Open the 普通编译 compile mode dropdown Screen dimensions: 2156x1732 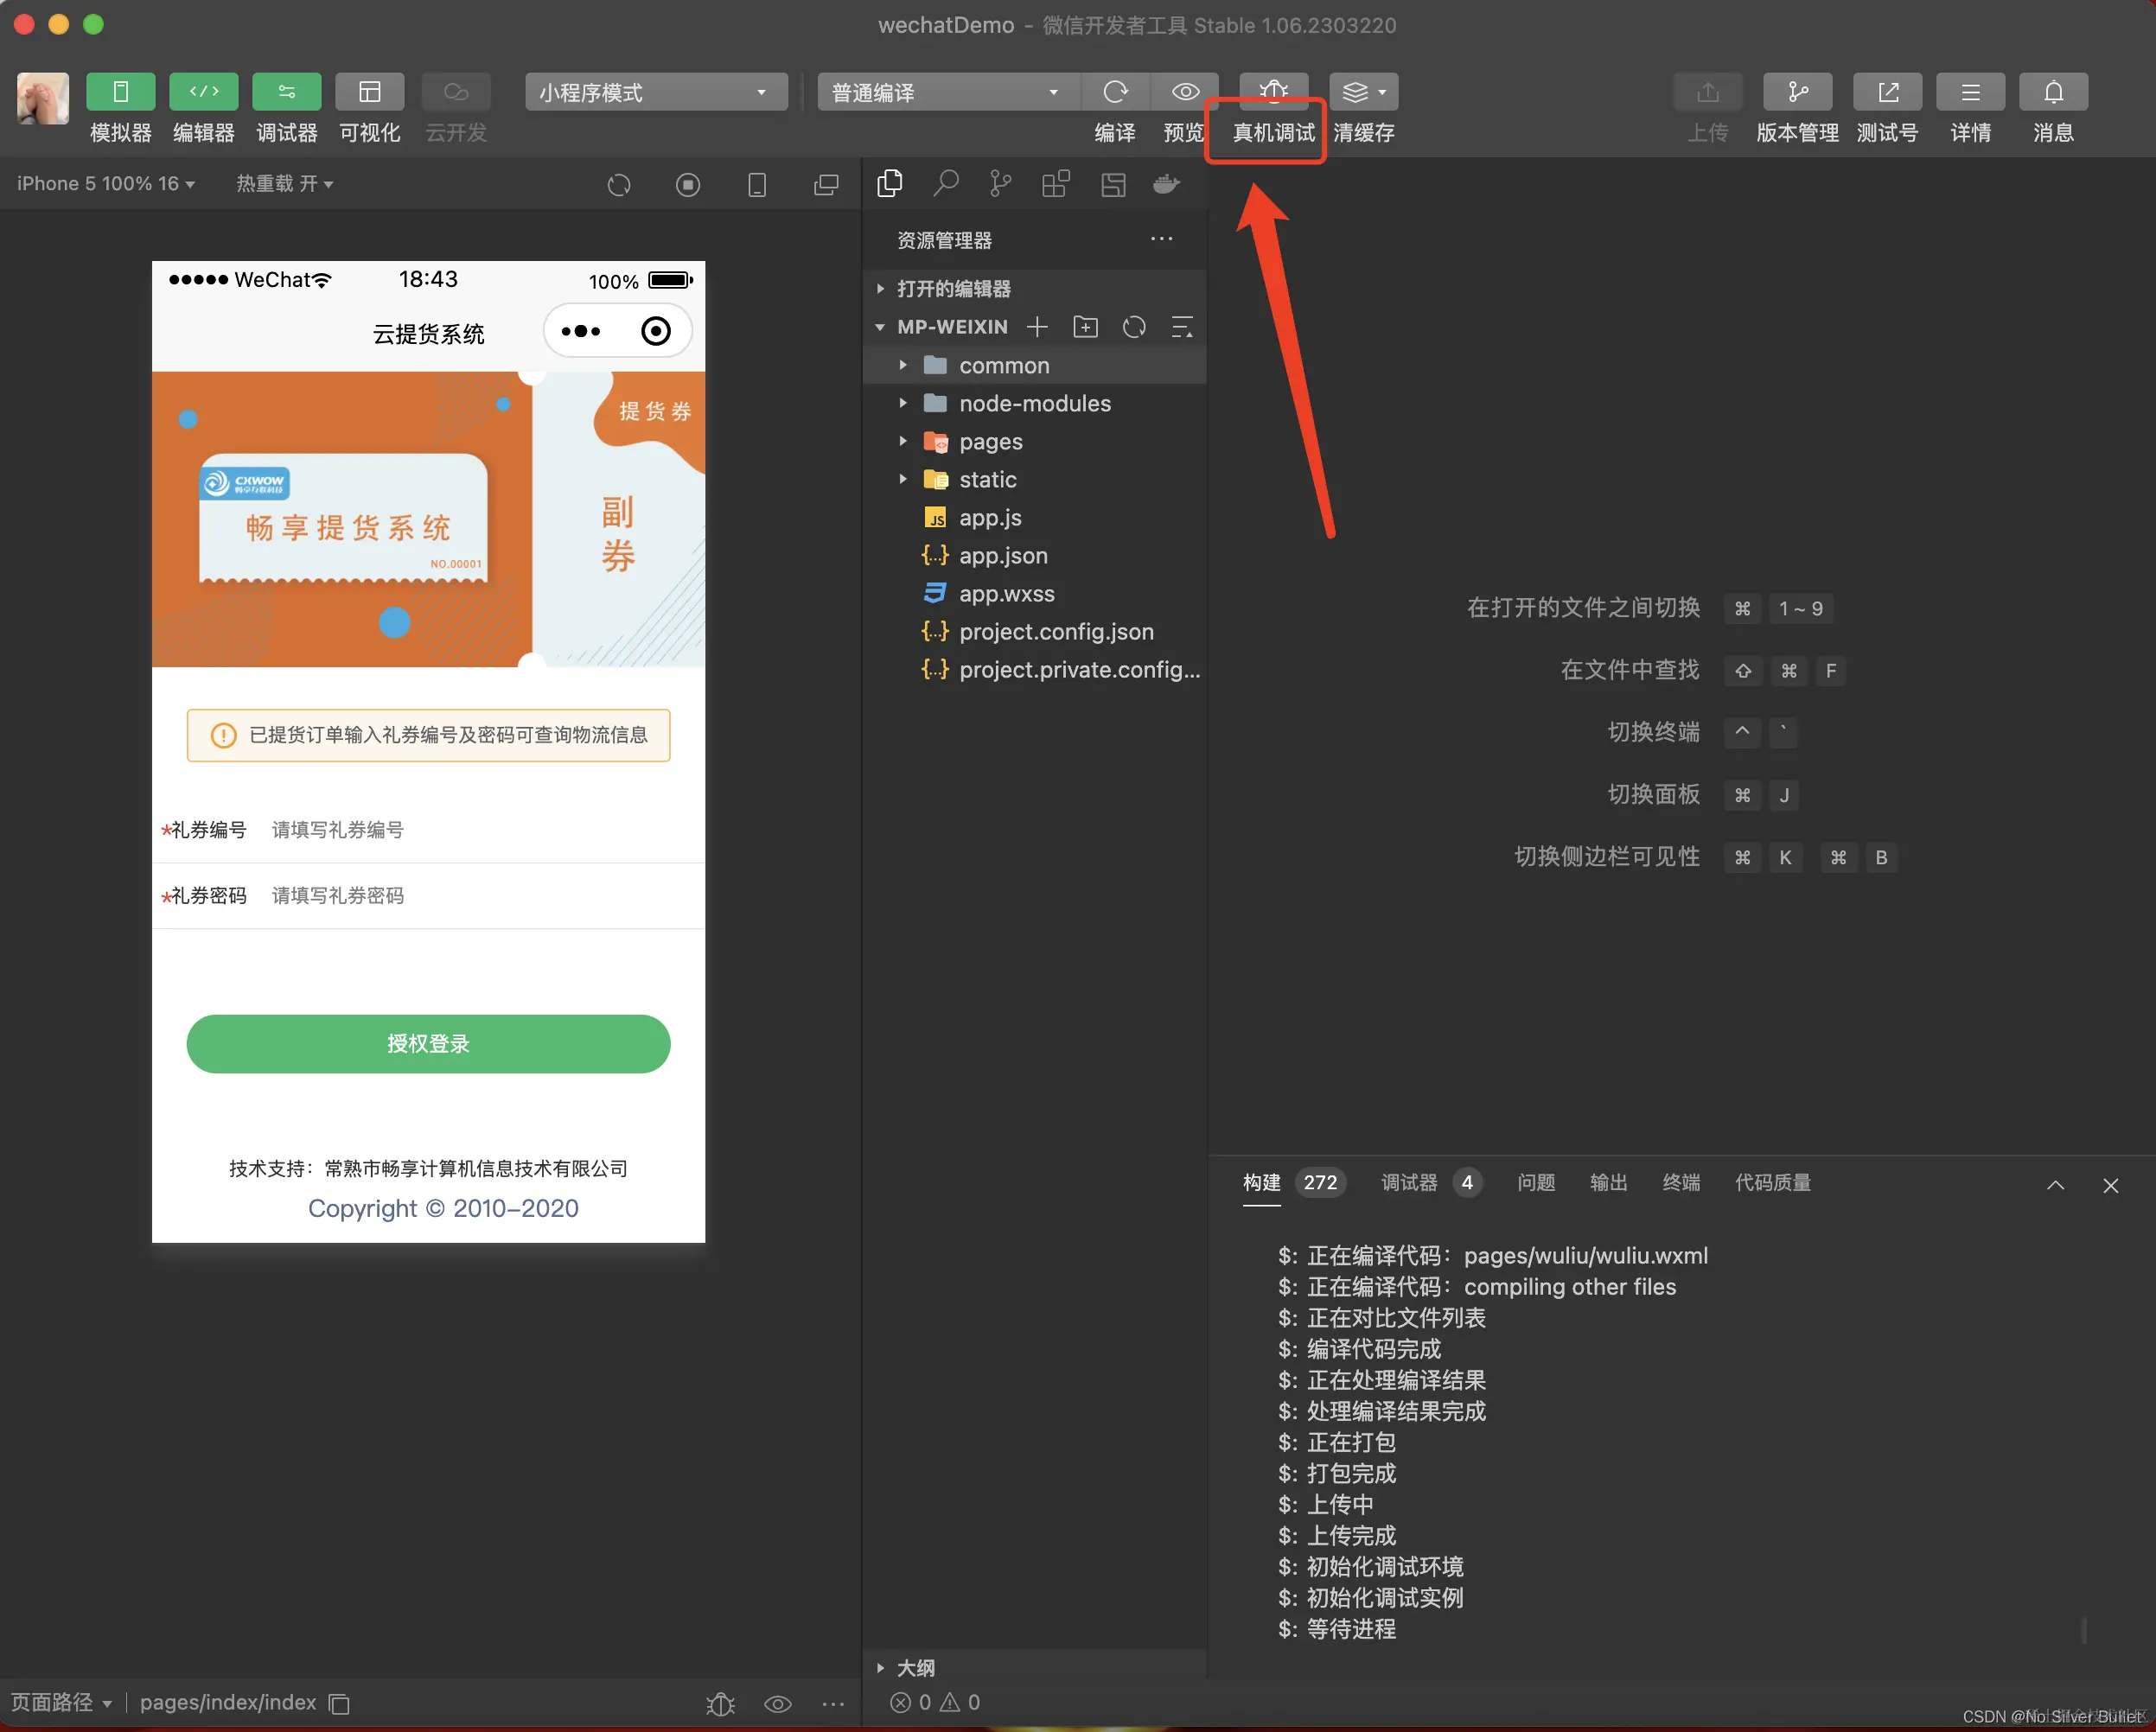(945, 92)
